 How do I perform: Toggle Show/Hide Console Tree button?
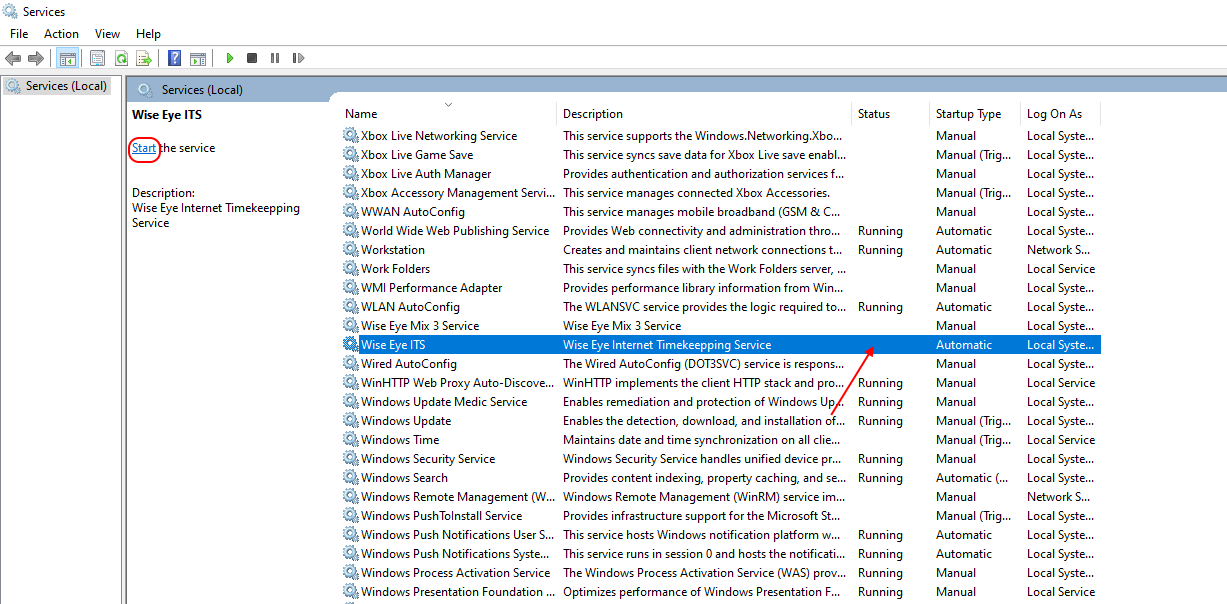pos(67,59)
